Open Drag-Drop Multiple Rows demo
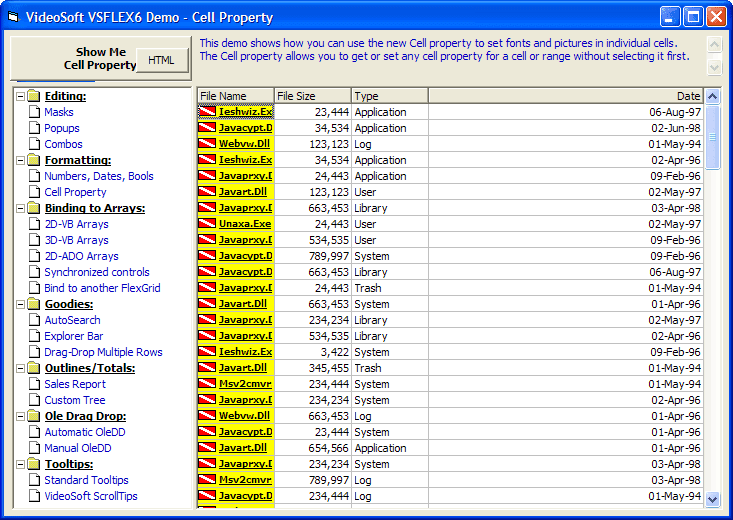The image size is (733, 520). click(103, 352)
